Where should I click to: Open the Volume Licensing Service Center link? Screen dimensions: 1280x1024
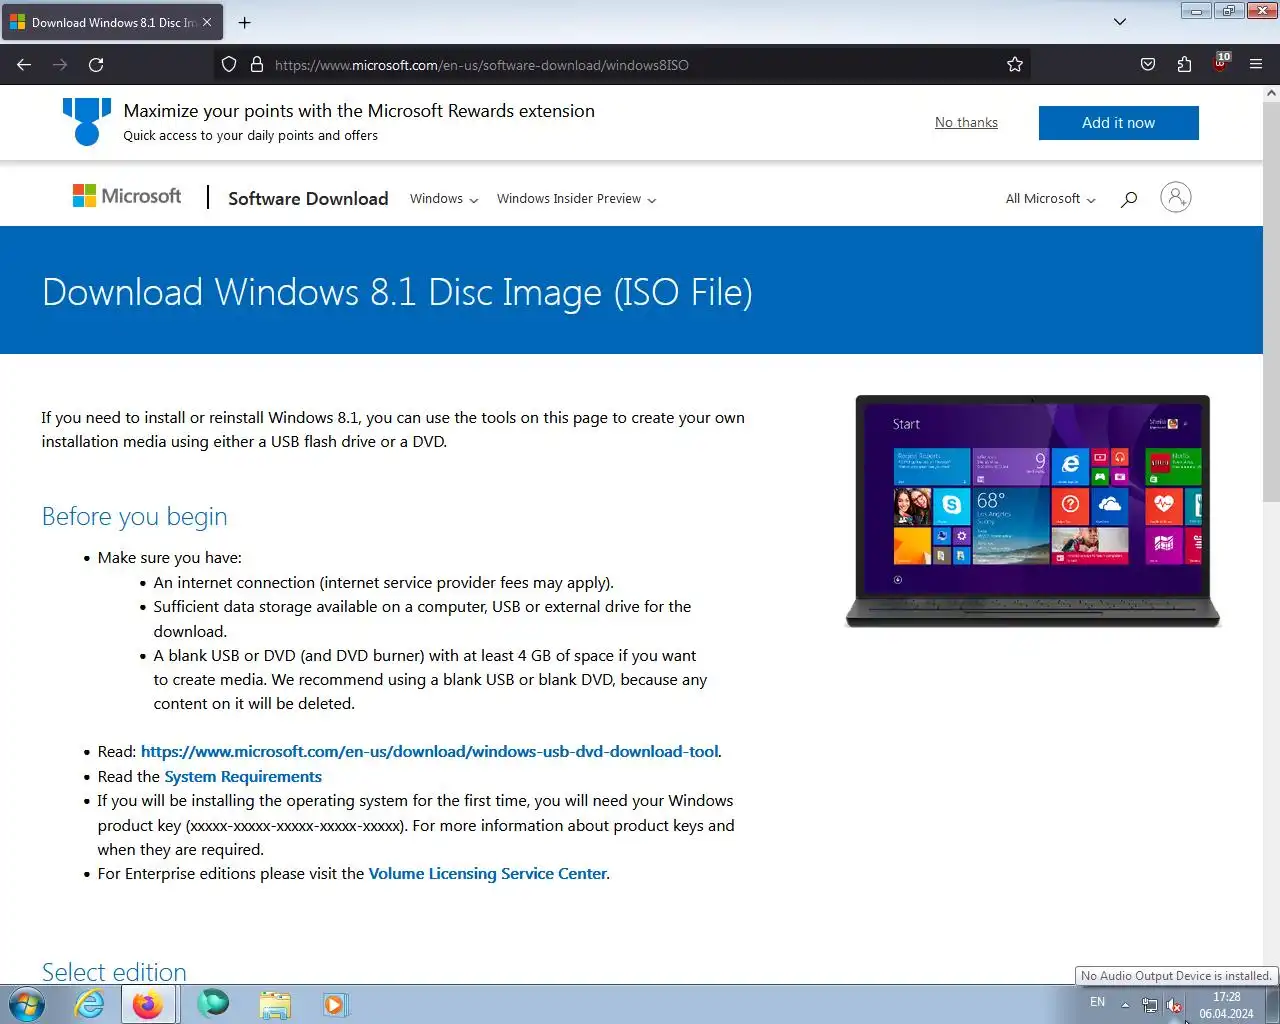[488, 874]
